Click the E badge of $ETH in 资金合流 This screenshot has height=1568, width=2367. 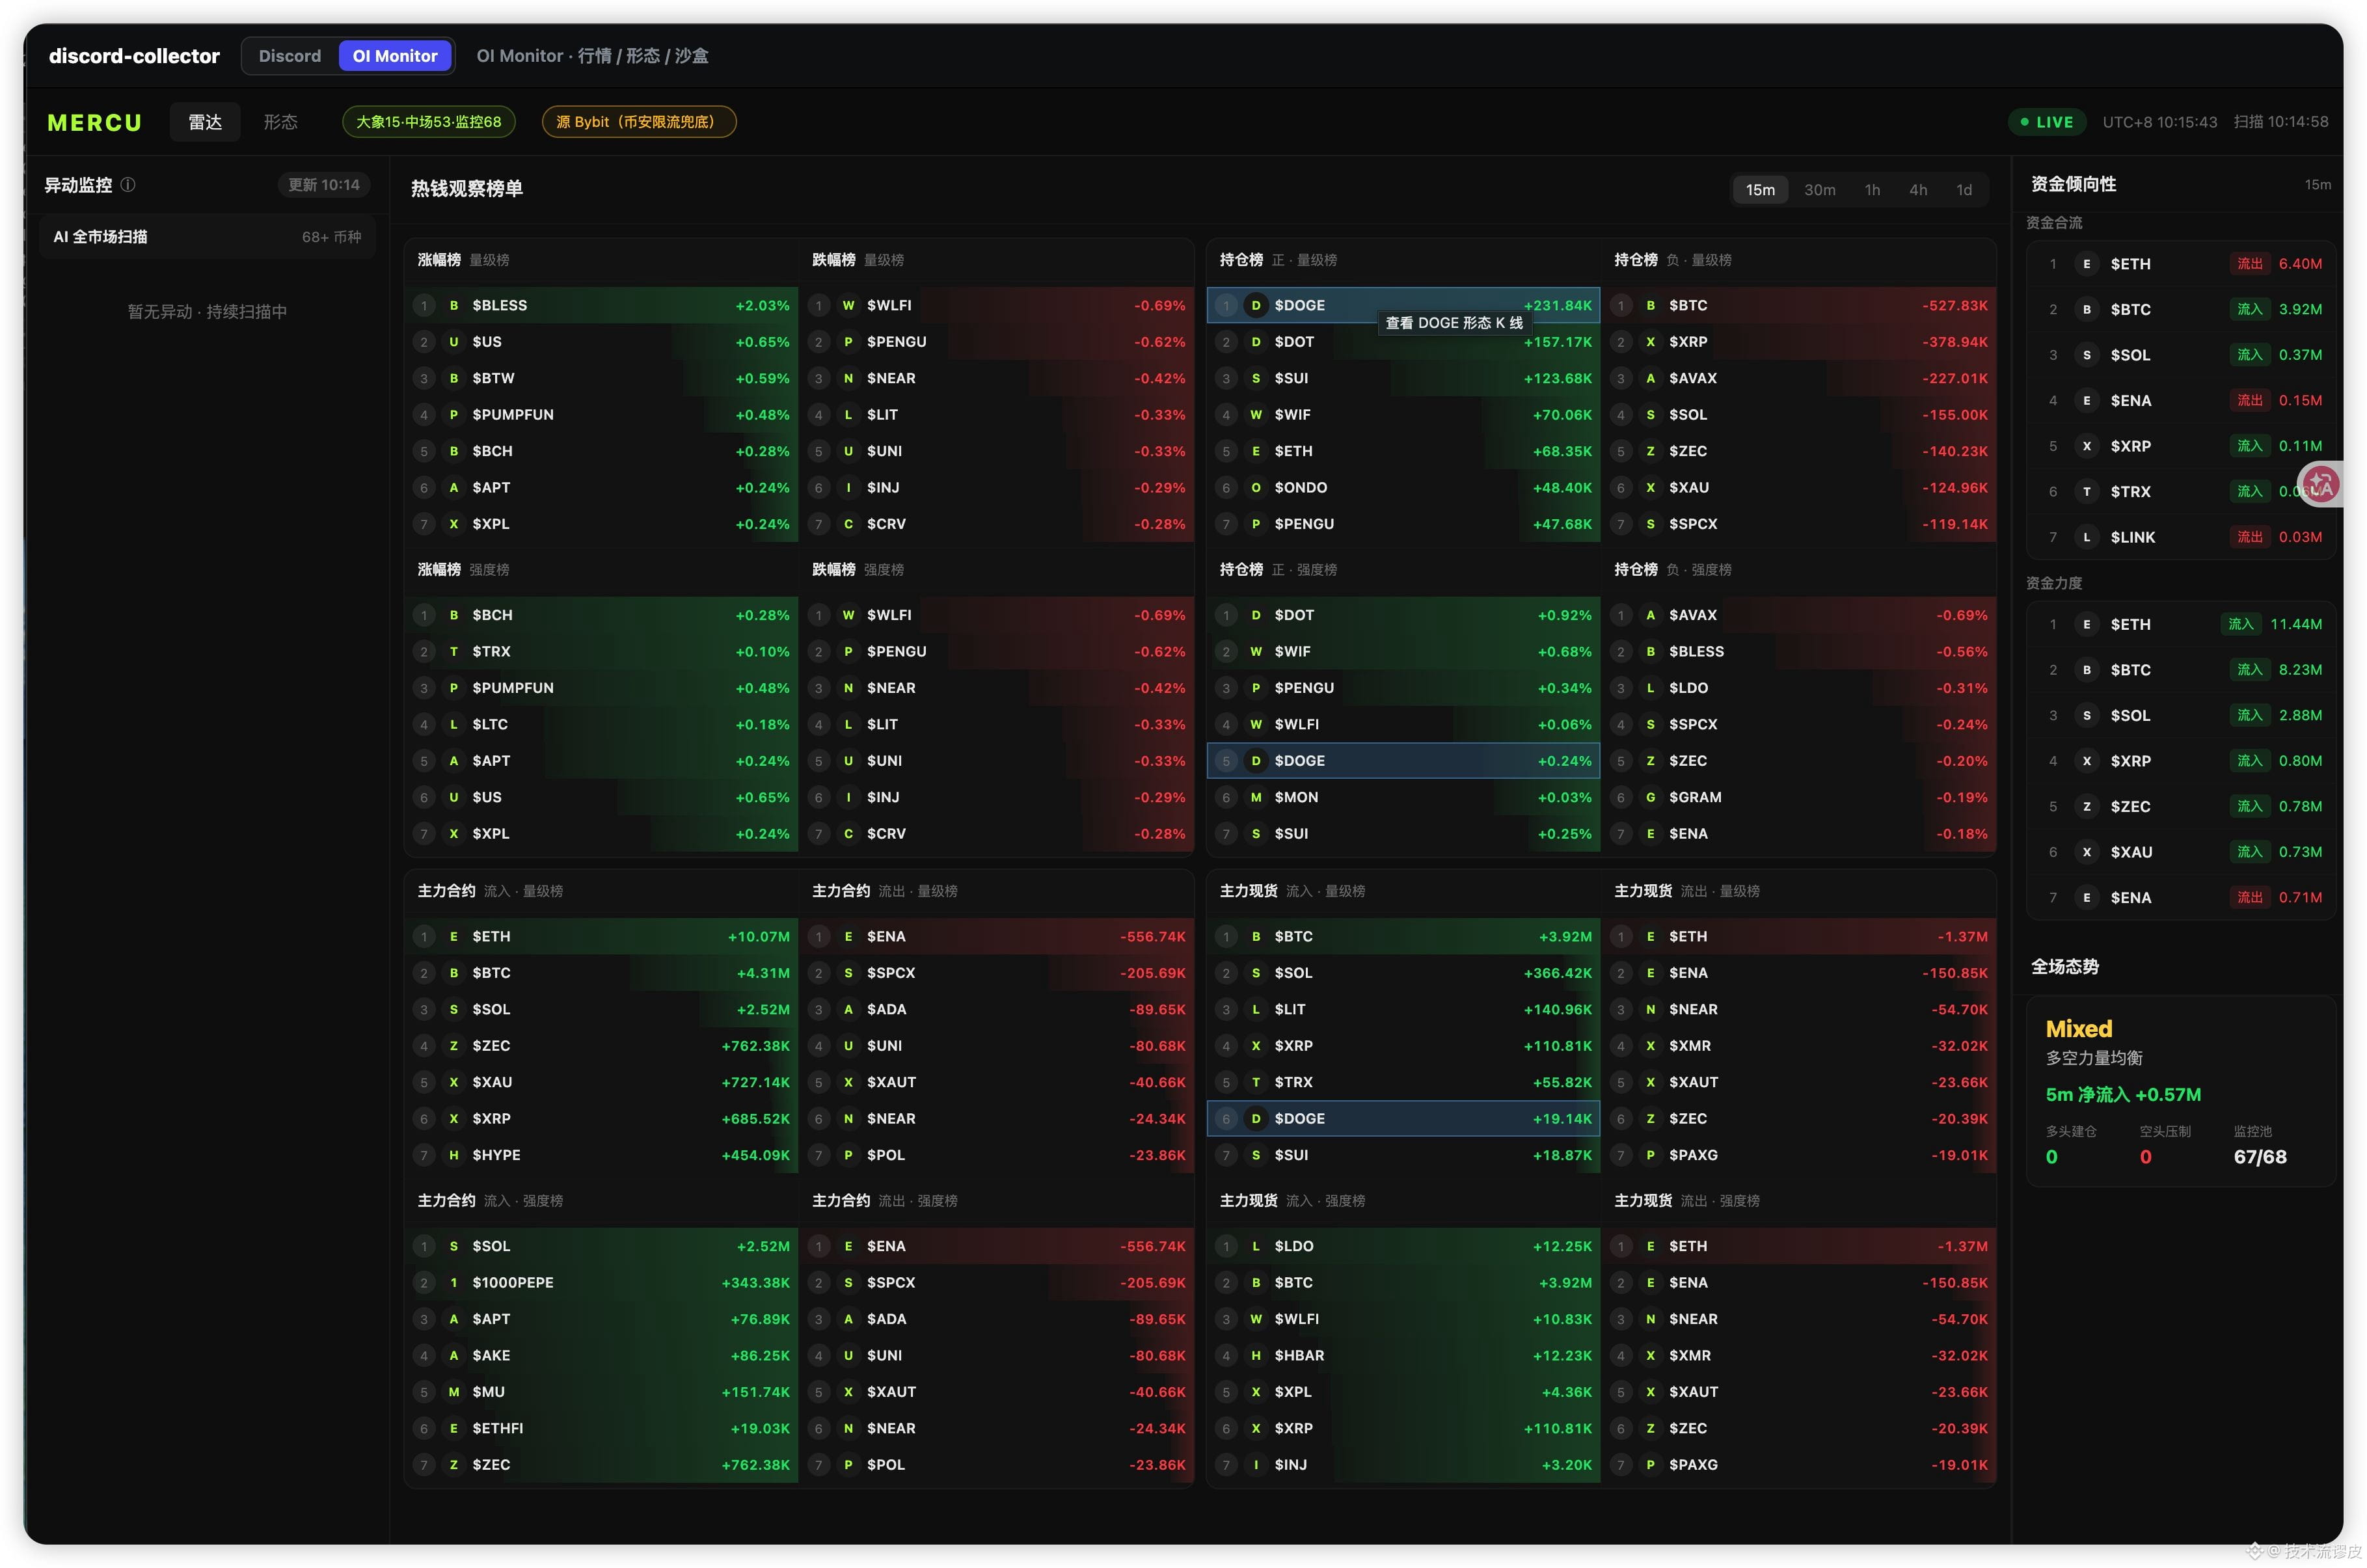2086,264
